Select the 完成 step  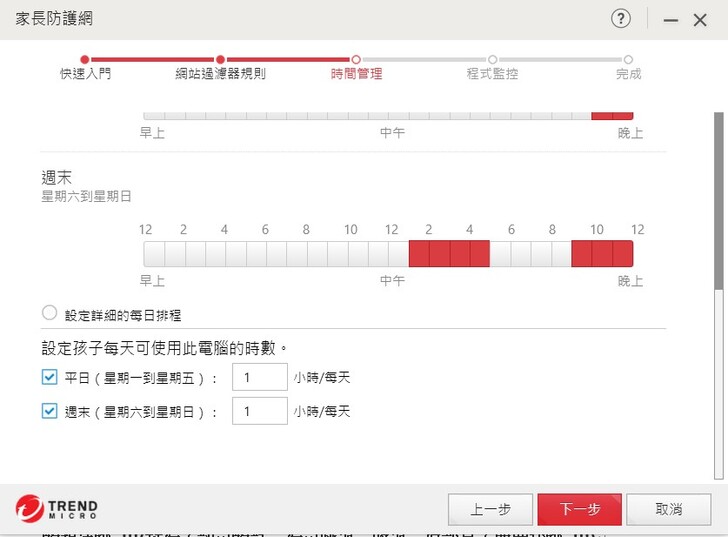click(628, 67)
